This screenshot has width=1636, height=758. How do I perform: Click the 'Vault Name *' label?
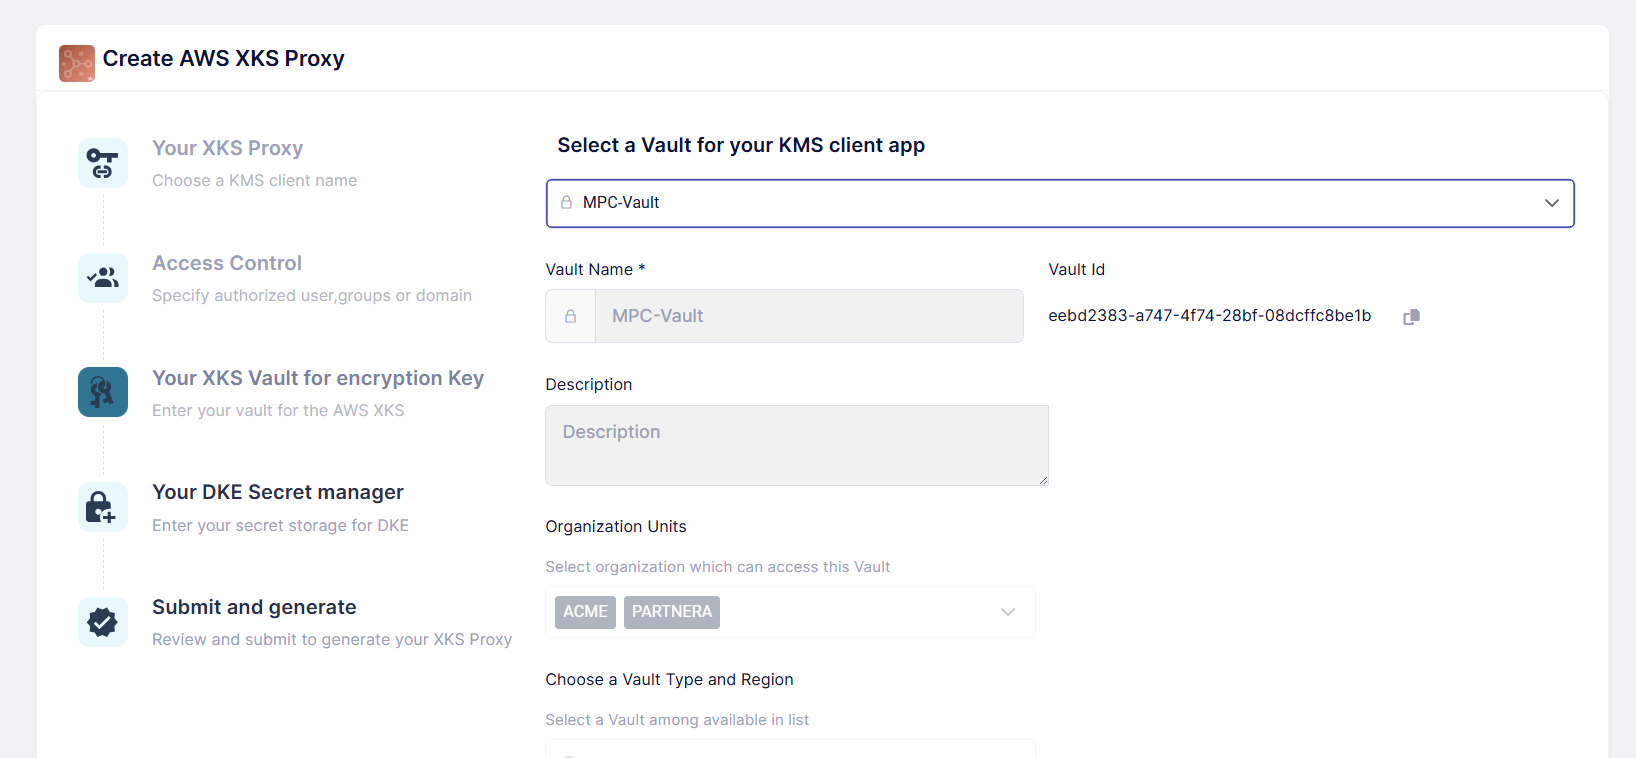(595, 270)
